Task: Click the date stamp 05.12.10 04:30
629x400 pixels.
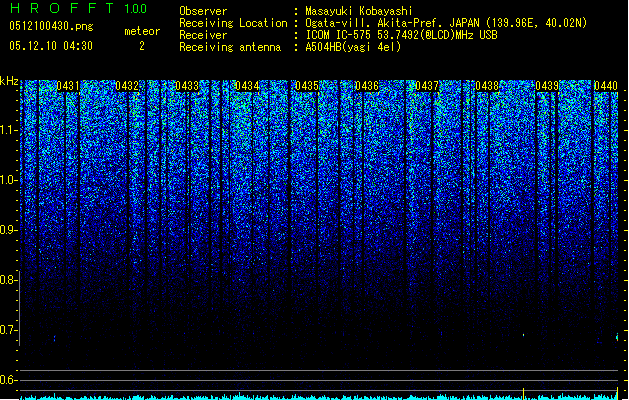Action: 51,46
